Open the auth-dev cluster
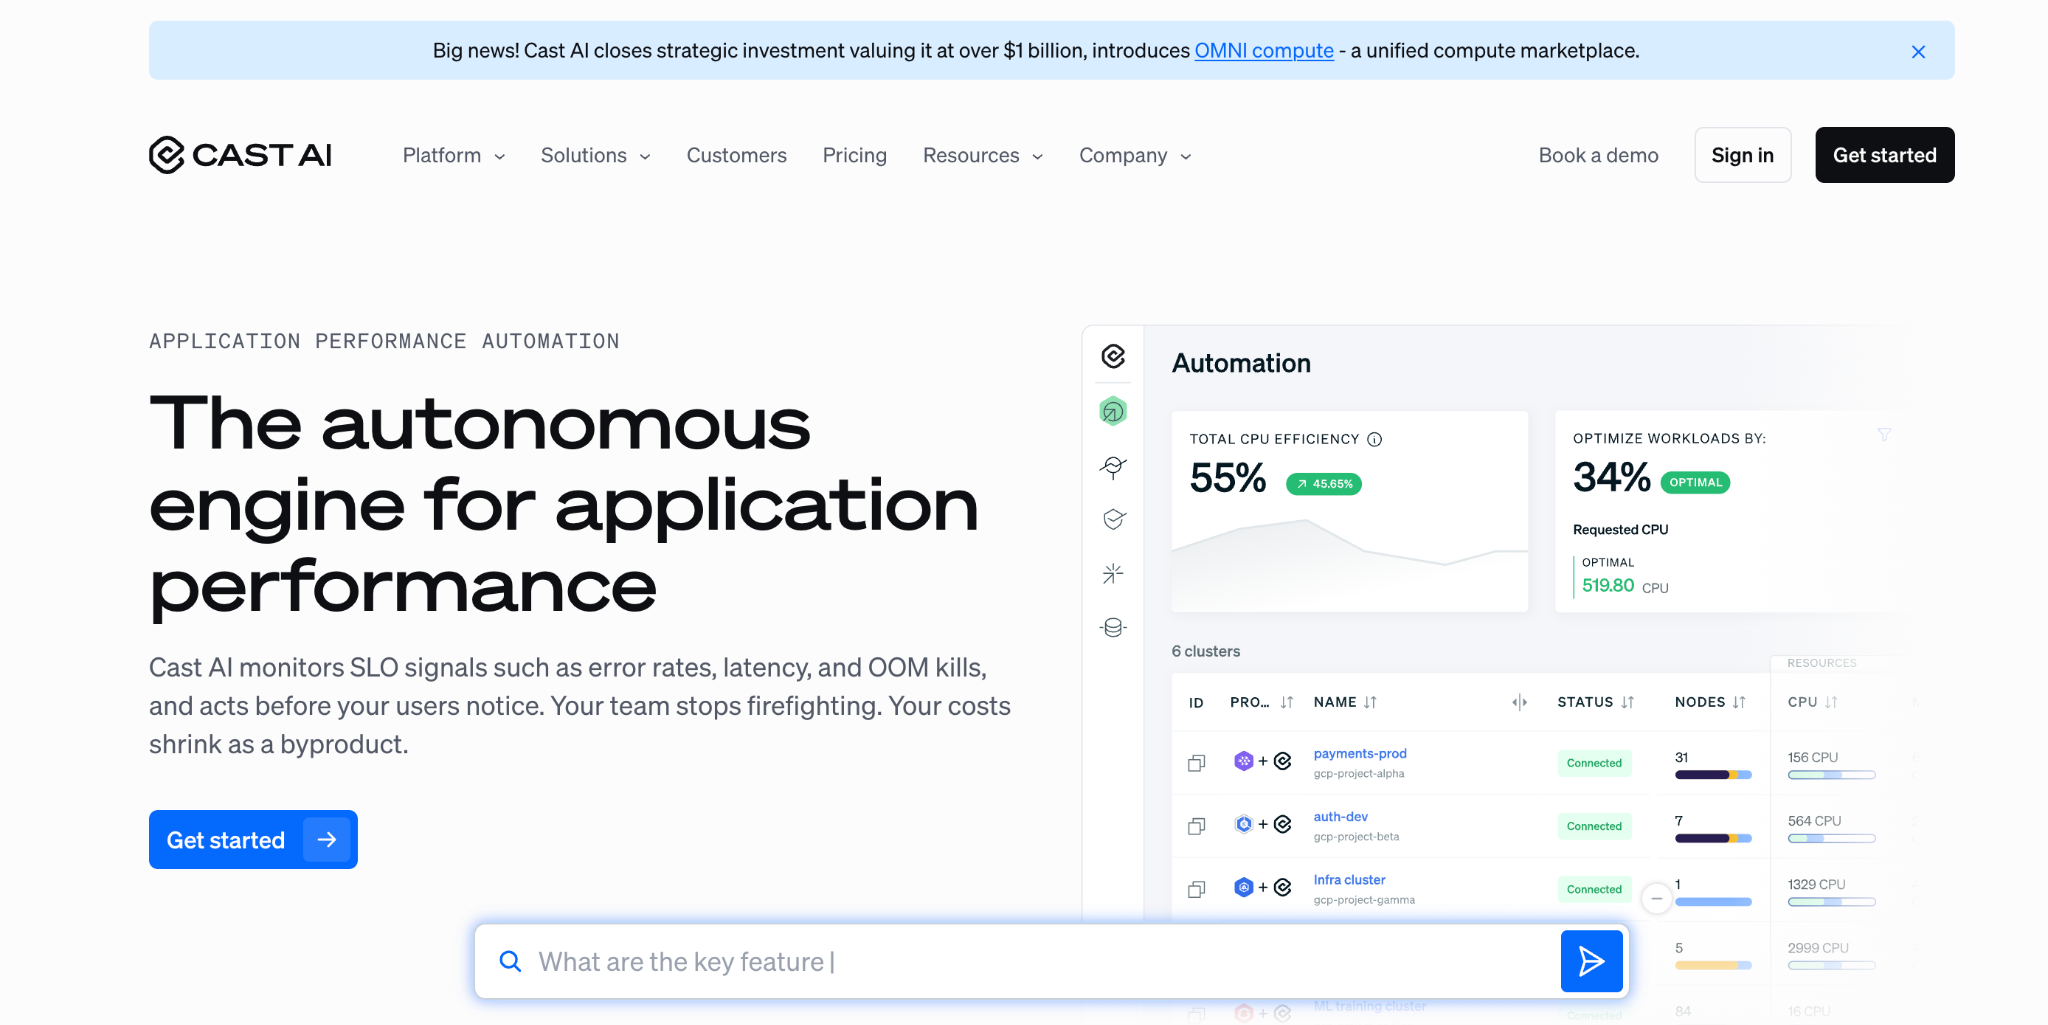 point(1340,816)
